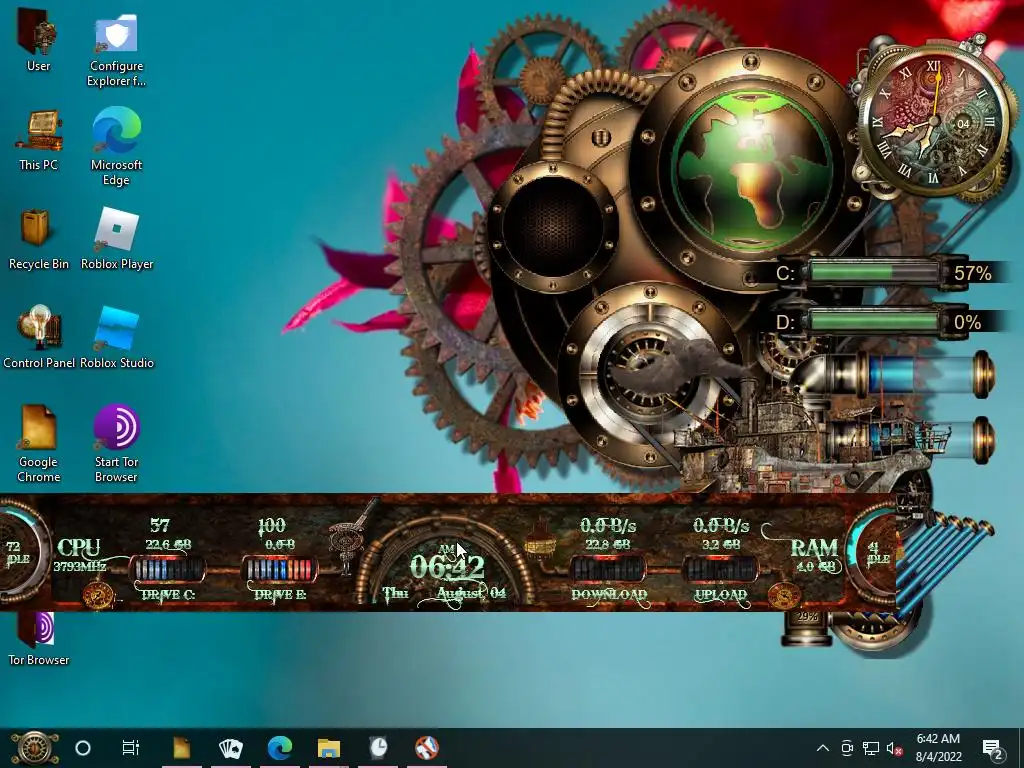Click the 57% text beside the C: bar

coord(972,273)
